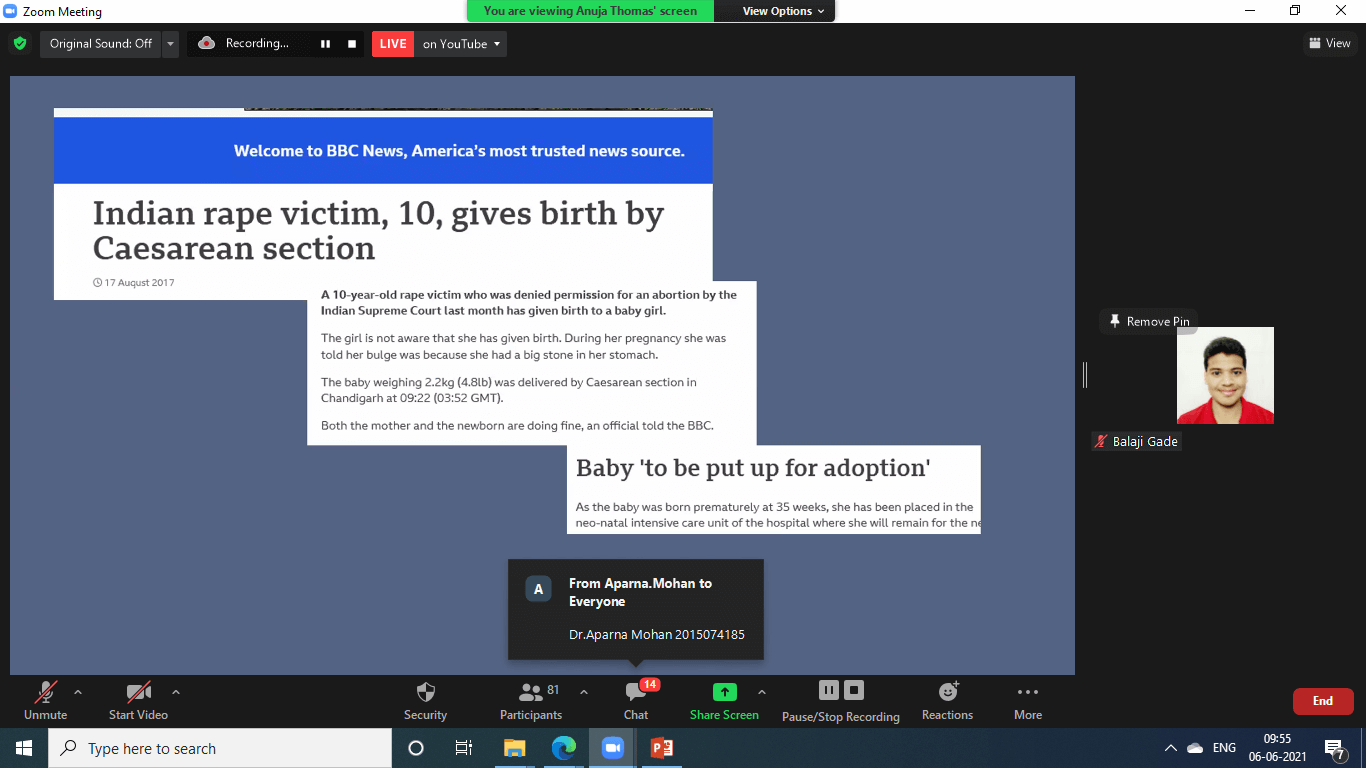Click the Windows search box

[220, 748]
